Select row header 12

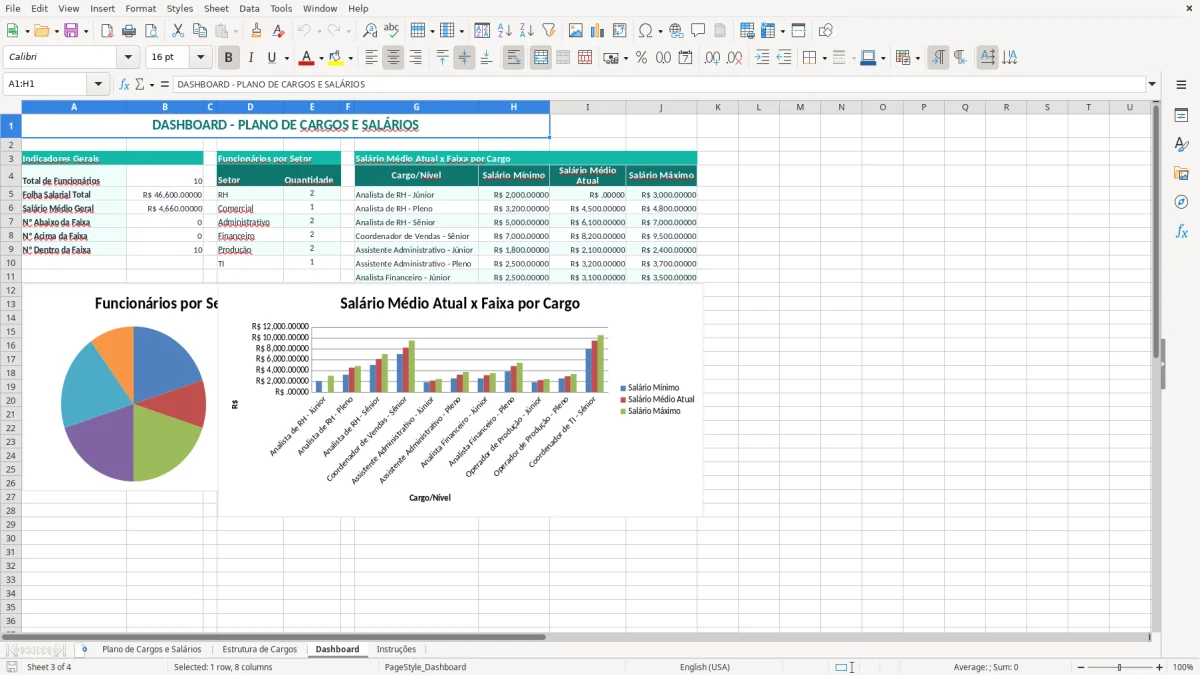10,290
